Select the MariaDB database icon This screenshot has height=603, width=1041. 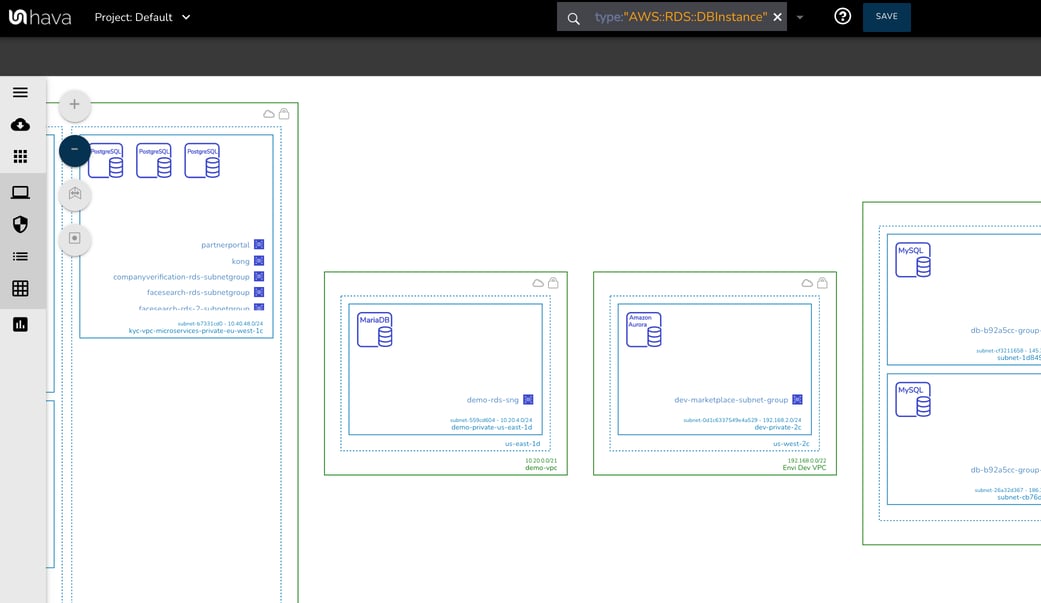click(x=374, y=329)
